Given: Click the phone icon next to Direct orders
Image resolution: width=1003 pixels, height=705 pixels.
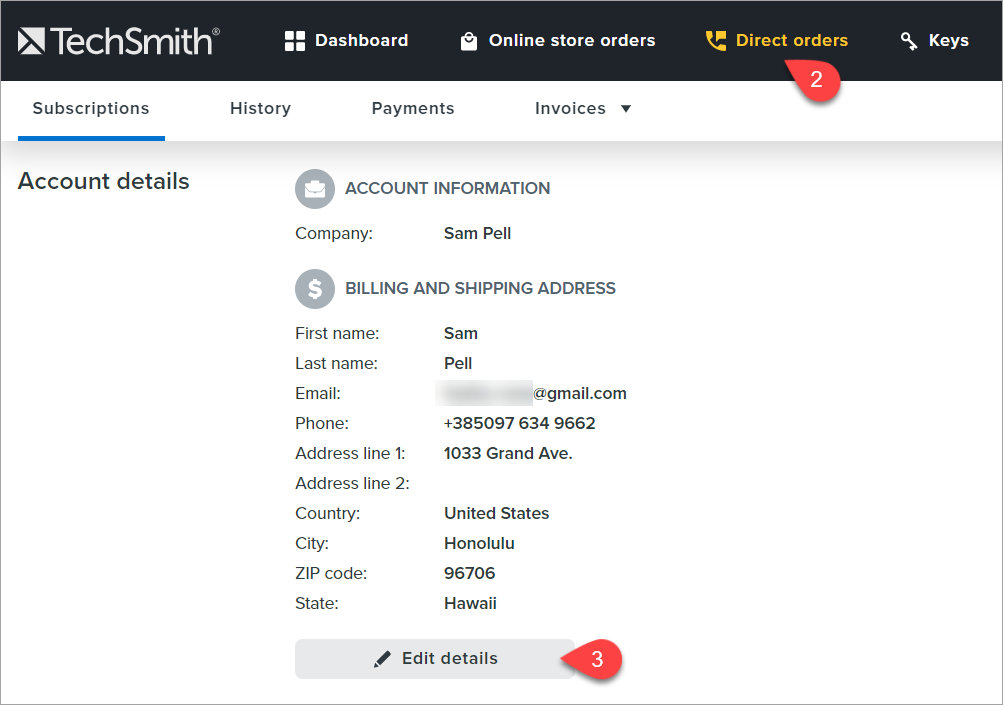Looking at the screenshot, I should [716, 40].
